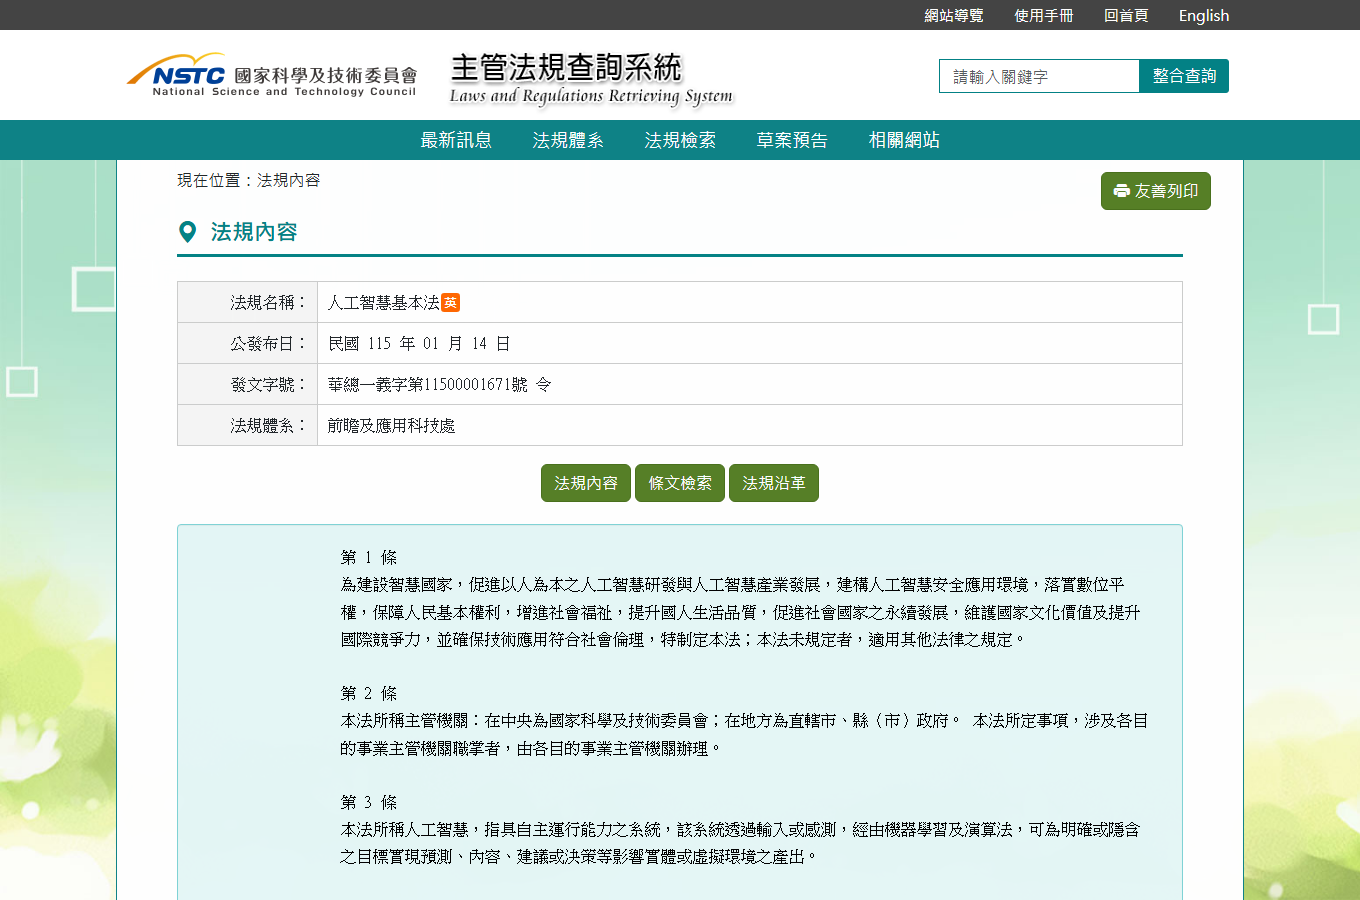Click the 發文字號： label cell
Screen dimensions: 1360x900
tap(248, 384)
